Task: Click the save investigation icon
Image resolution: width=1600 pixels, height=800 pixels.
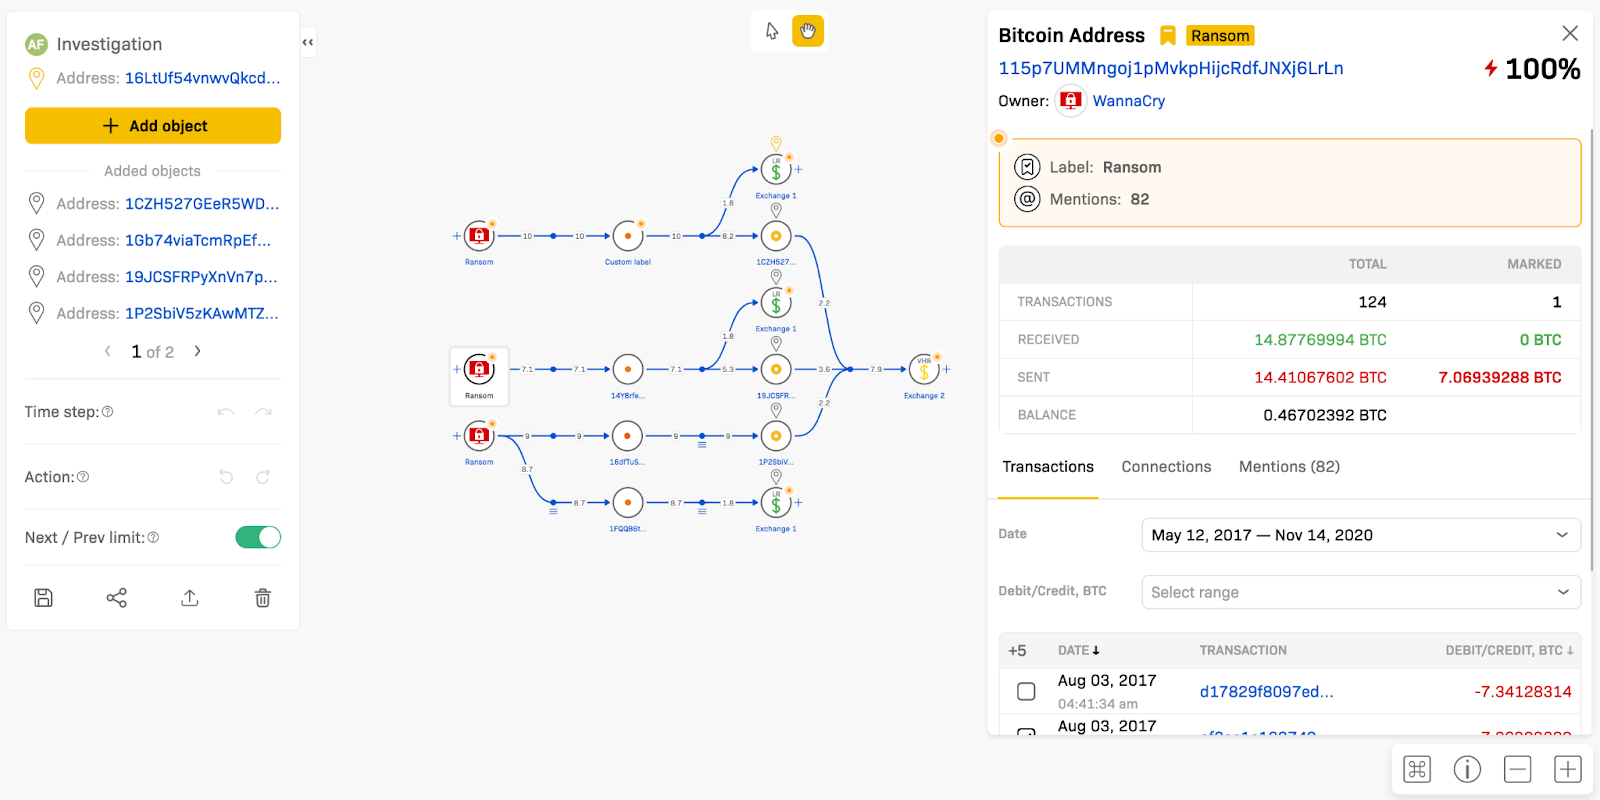Action: pos(43,598)
